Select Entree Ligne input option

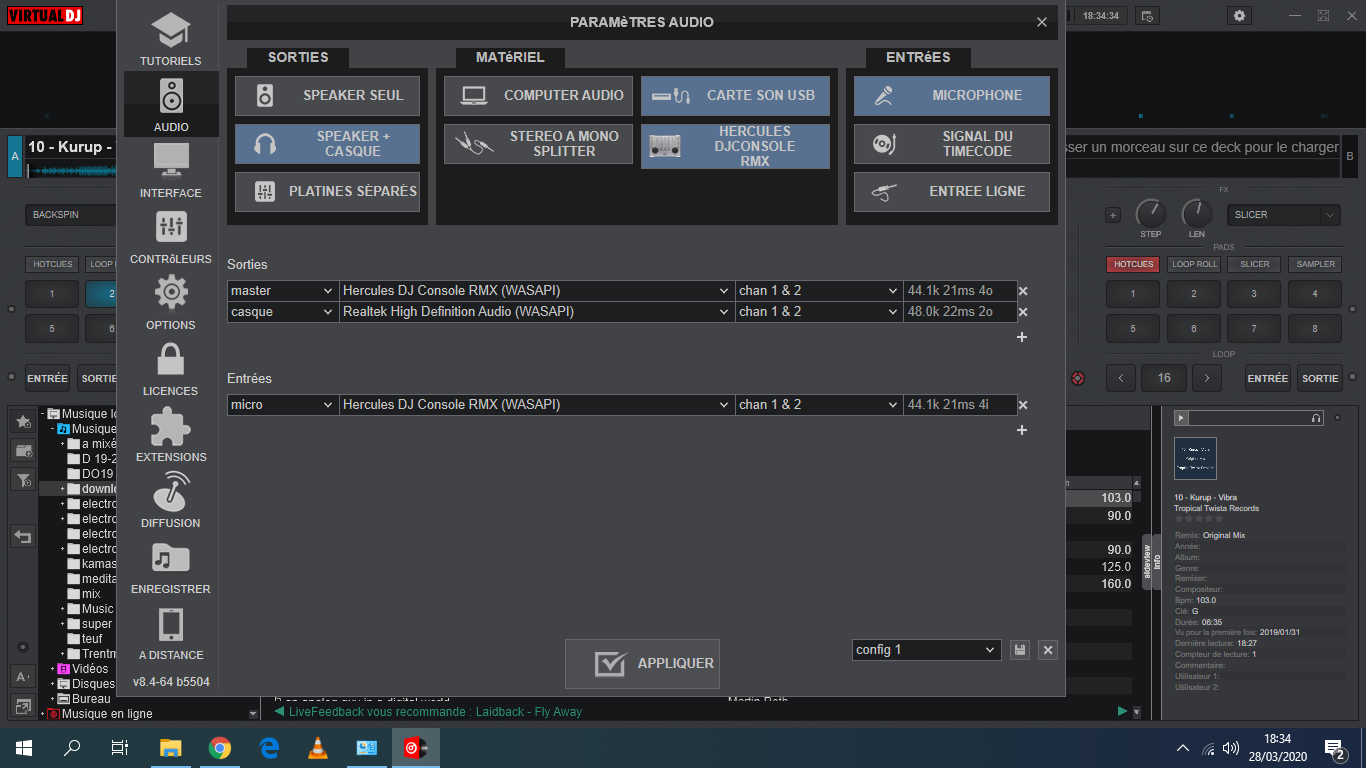[952, 192]
